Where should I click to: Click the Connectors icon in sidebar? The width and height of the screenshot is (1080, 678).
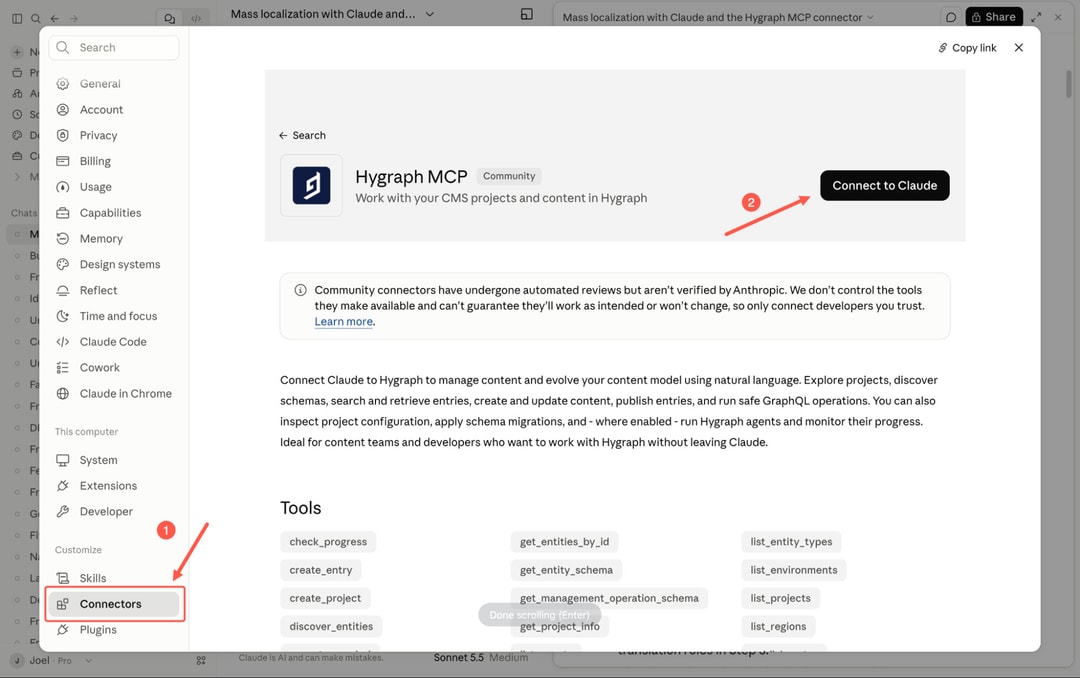click(63, 604)
